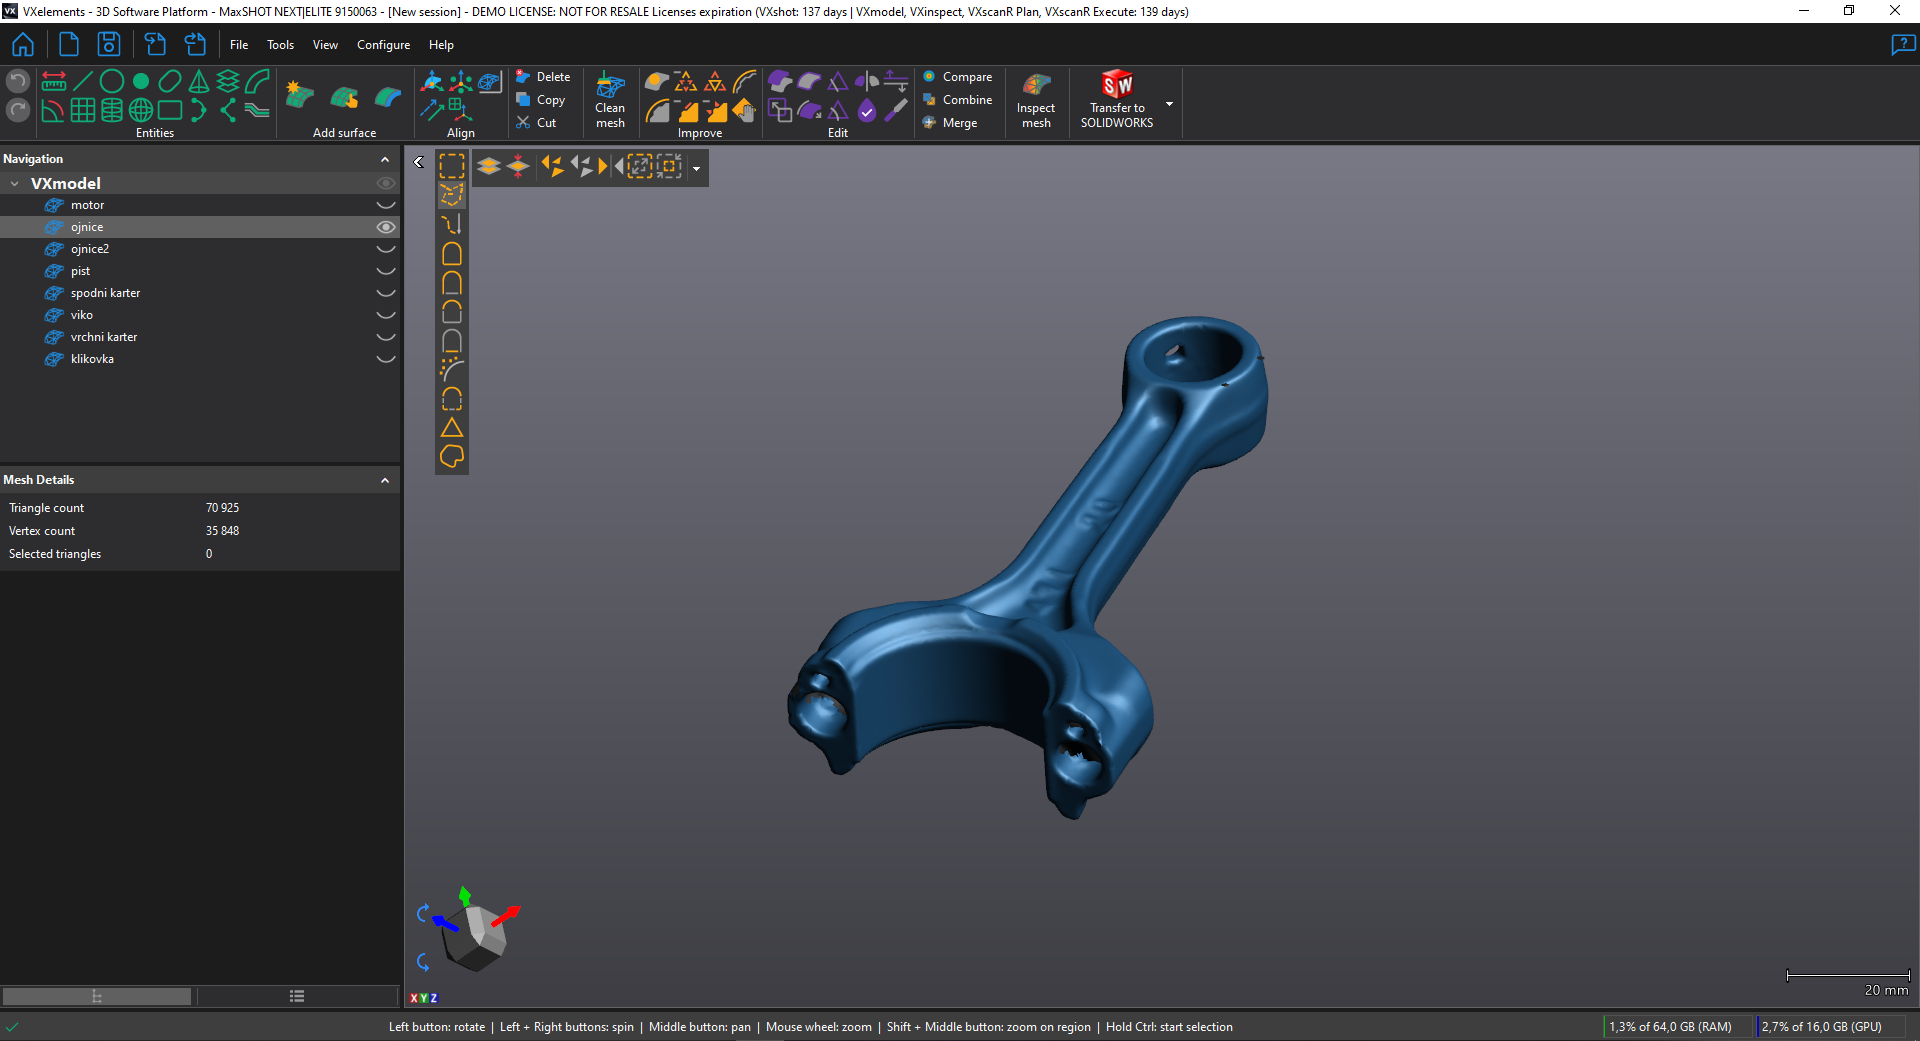
Task: Open the Inspect mesh tool
Action: [1036, 100]
